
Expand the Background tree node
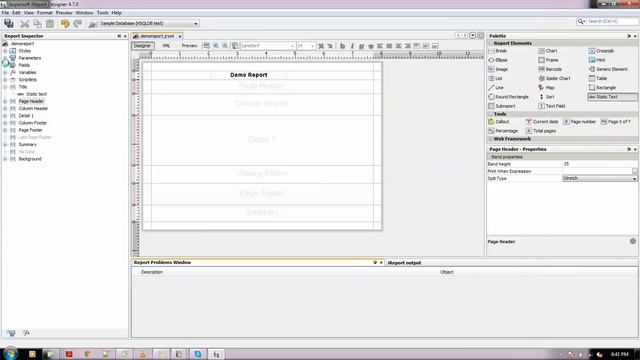[5, 159]
